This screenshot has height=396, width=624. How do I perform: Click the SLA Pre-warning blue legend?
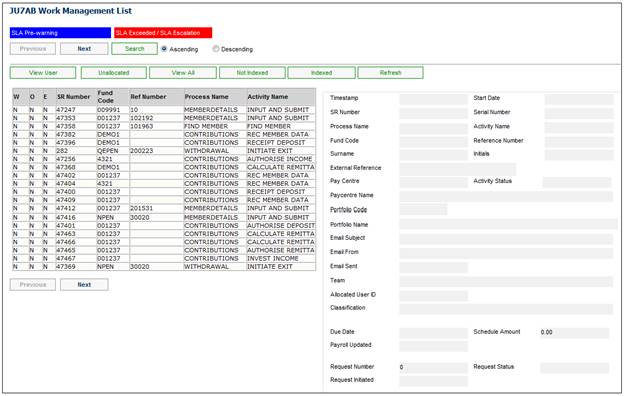coord(60,33)
